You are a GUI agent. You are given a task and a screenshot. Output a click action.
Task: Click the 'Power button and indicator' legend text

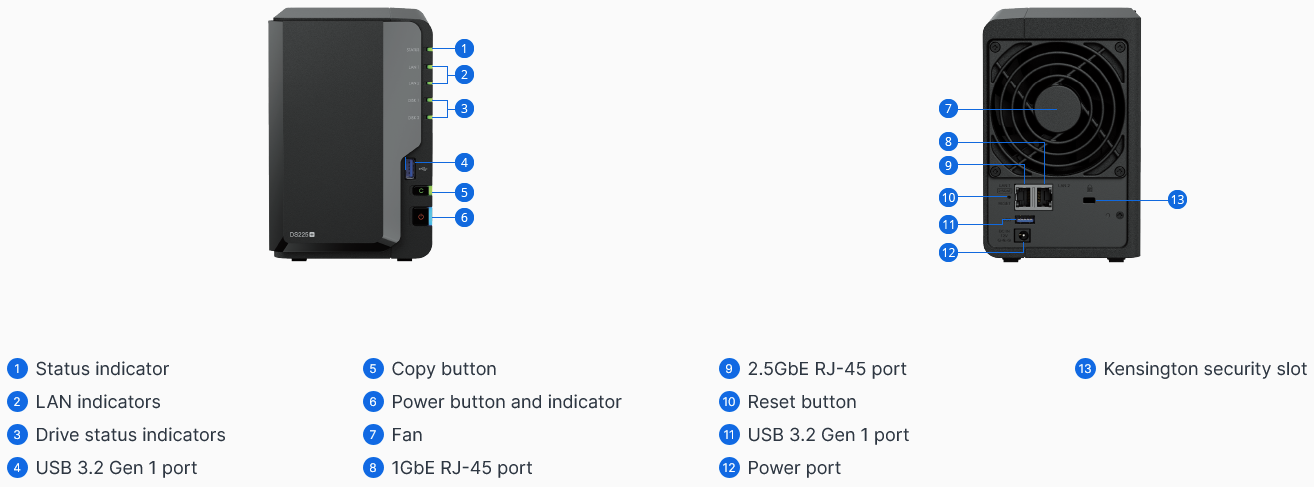(506, 402)
